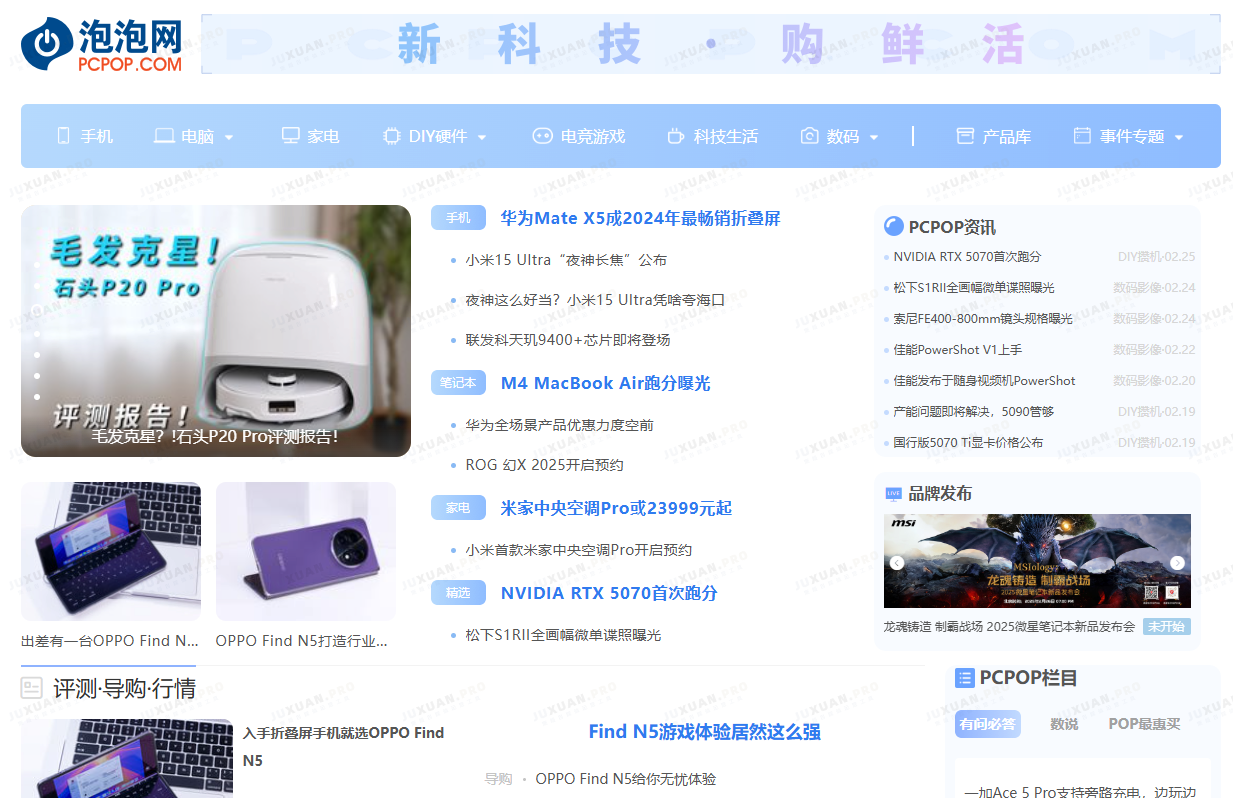
Task: Click the 笔记本 category tag button
Action: (x=458, y=383)
